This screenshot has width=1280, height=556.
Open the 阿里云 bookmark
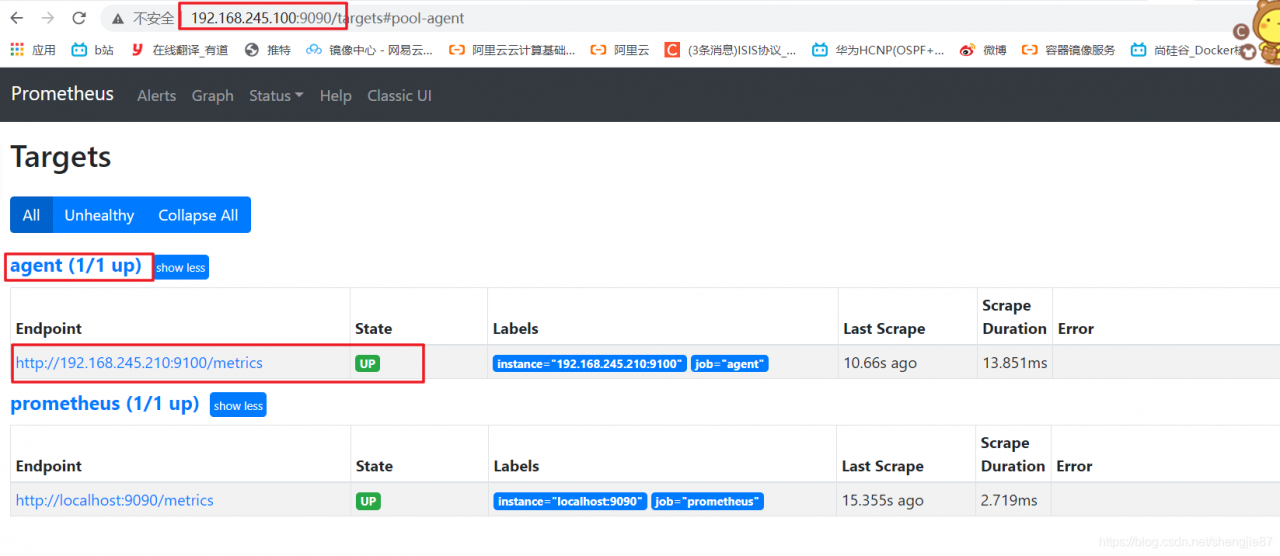(619, 49)
